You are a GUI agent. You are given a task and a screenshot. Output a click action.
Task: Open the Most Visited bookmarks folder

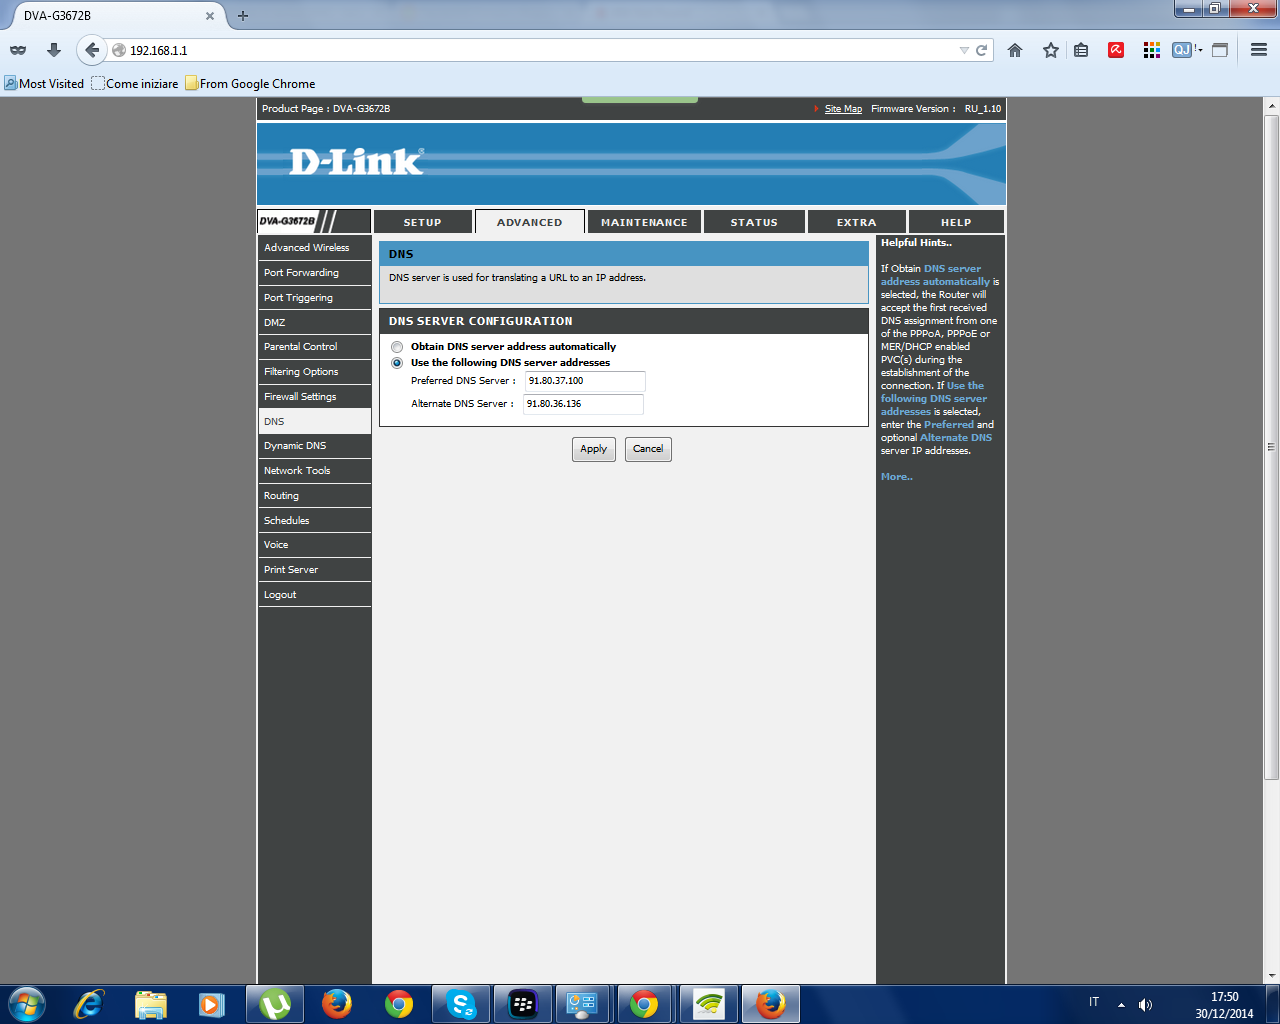pos(44,84)
